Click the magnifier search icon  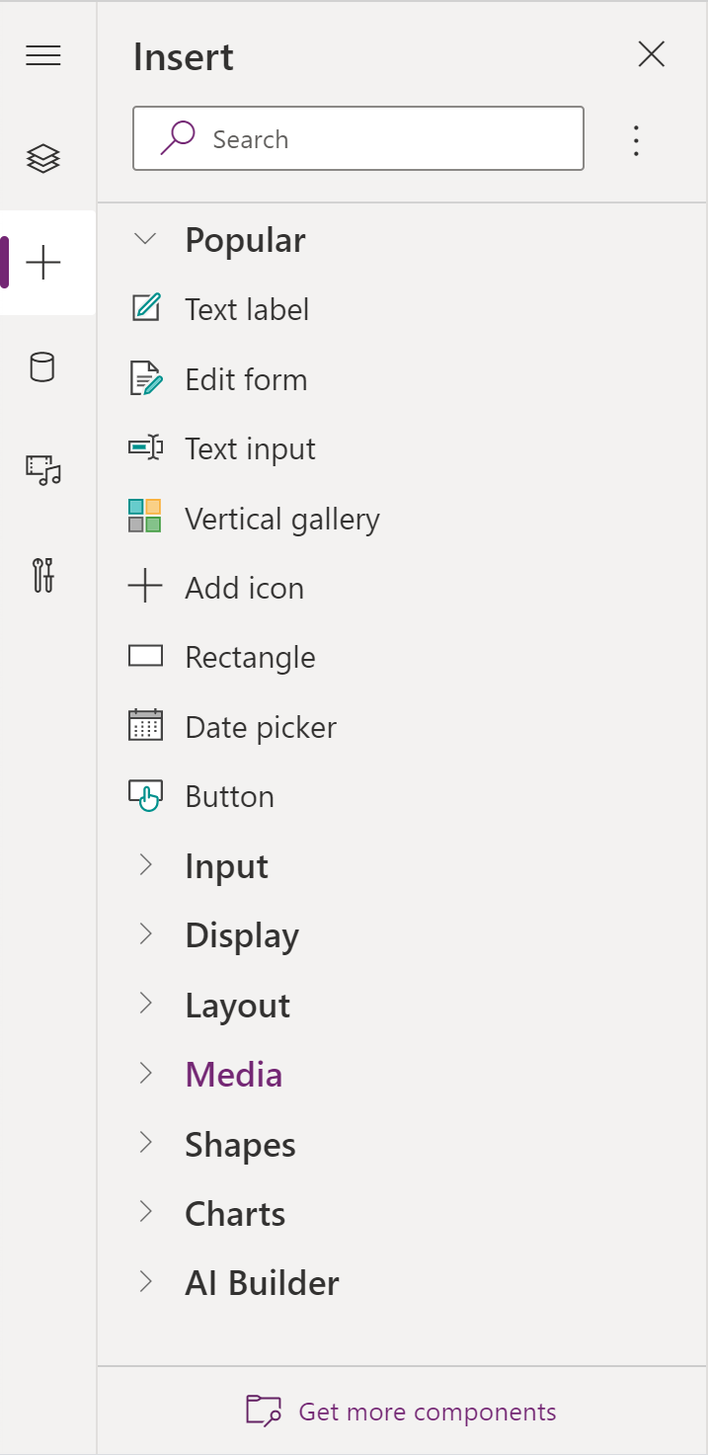tap(177, 138)
